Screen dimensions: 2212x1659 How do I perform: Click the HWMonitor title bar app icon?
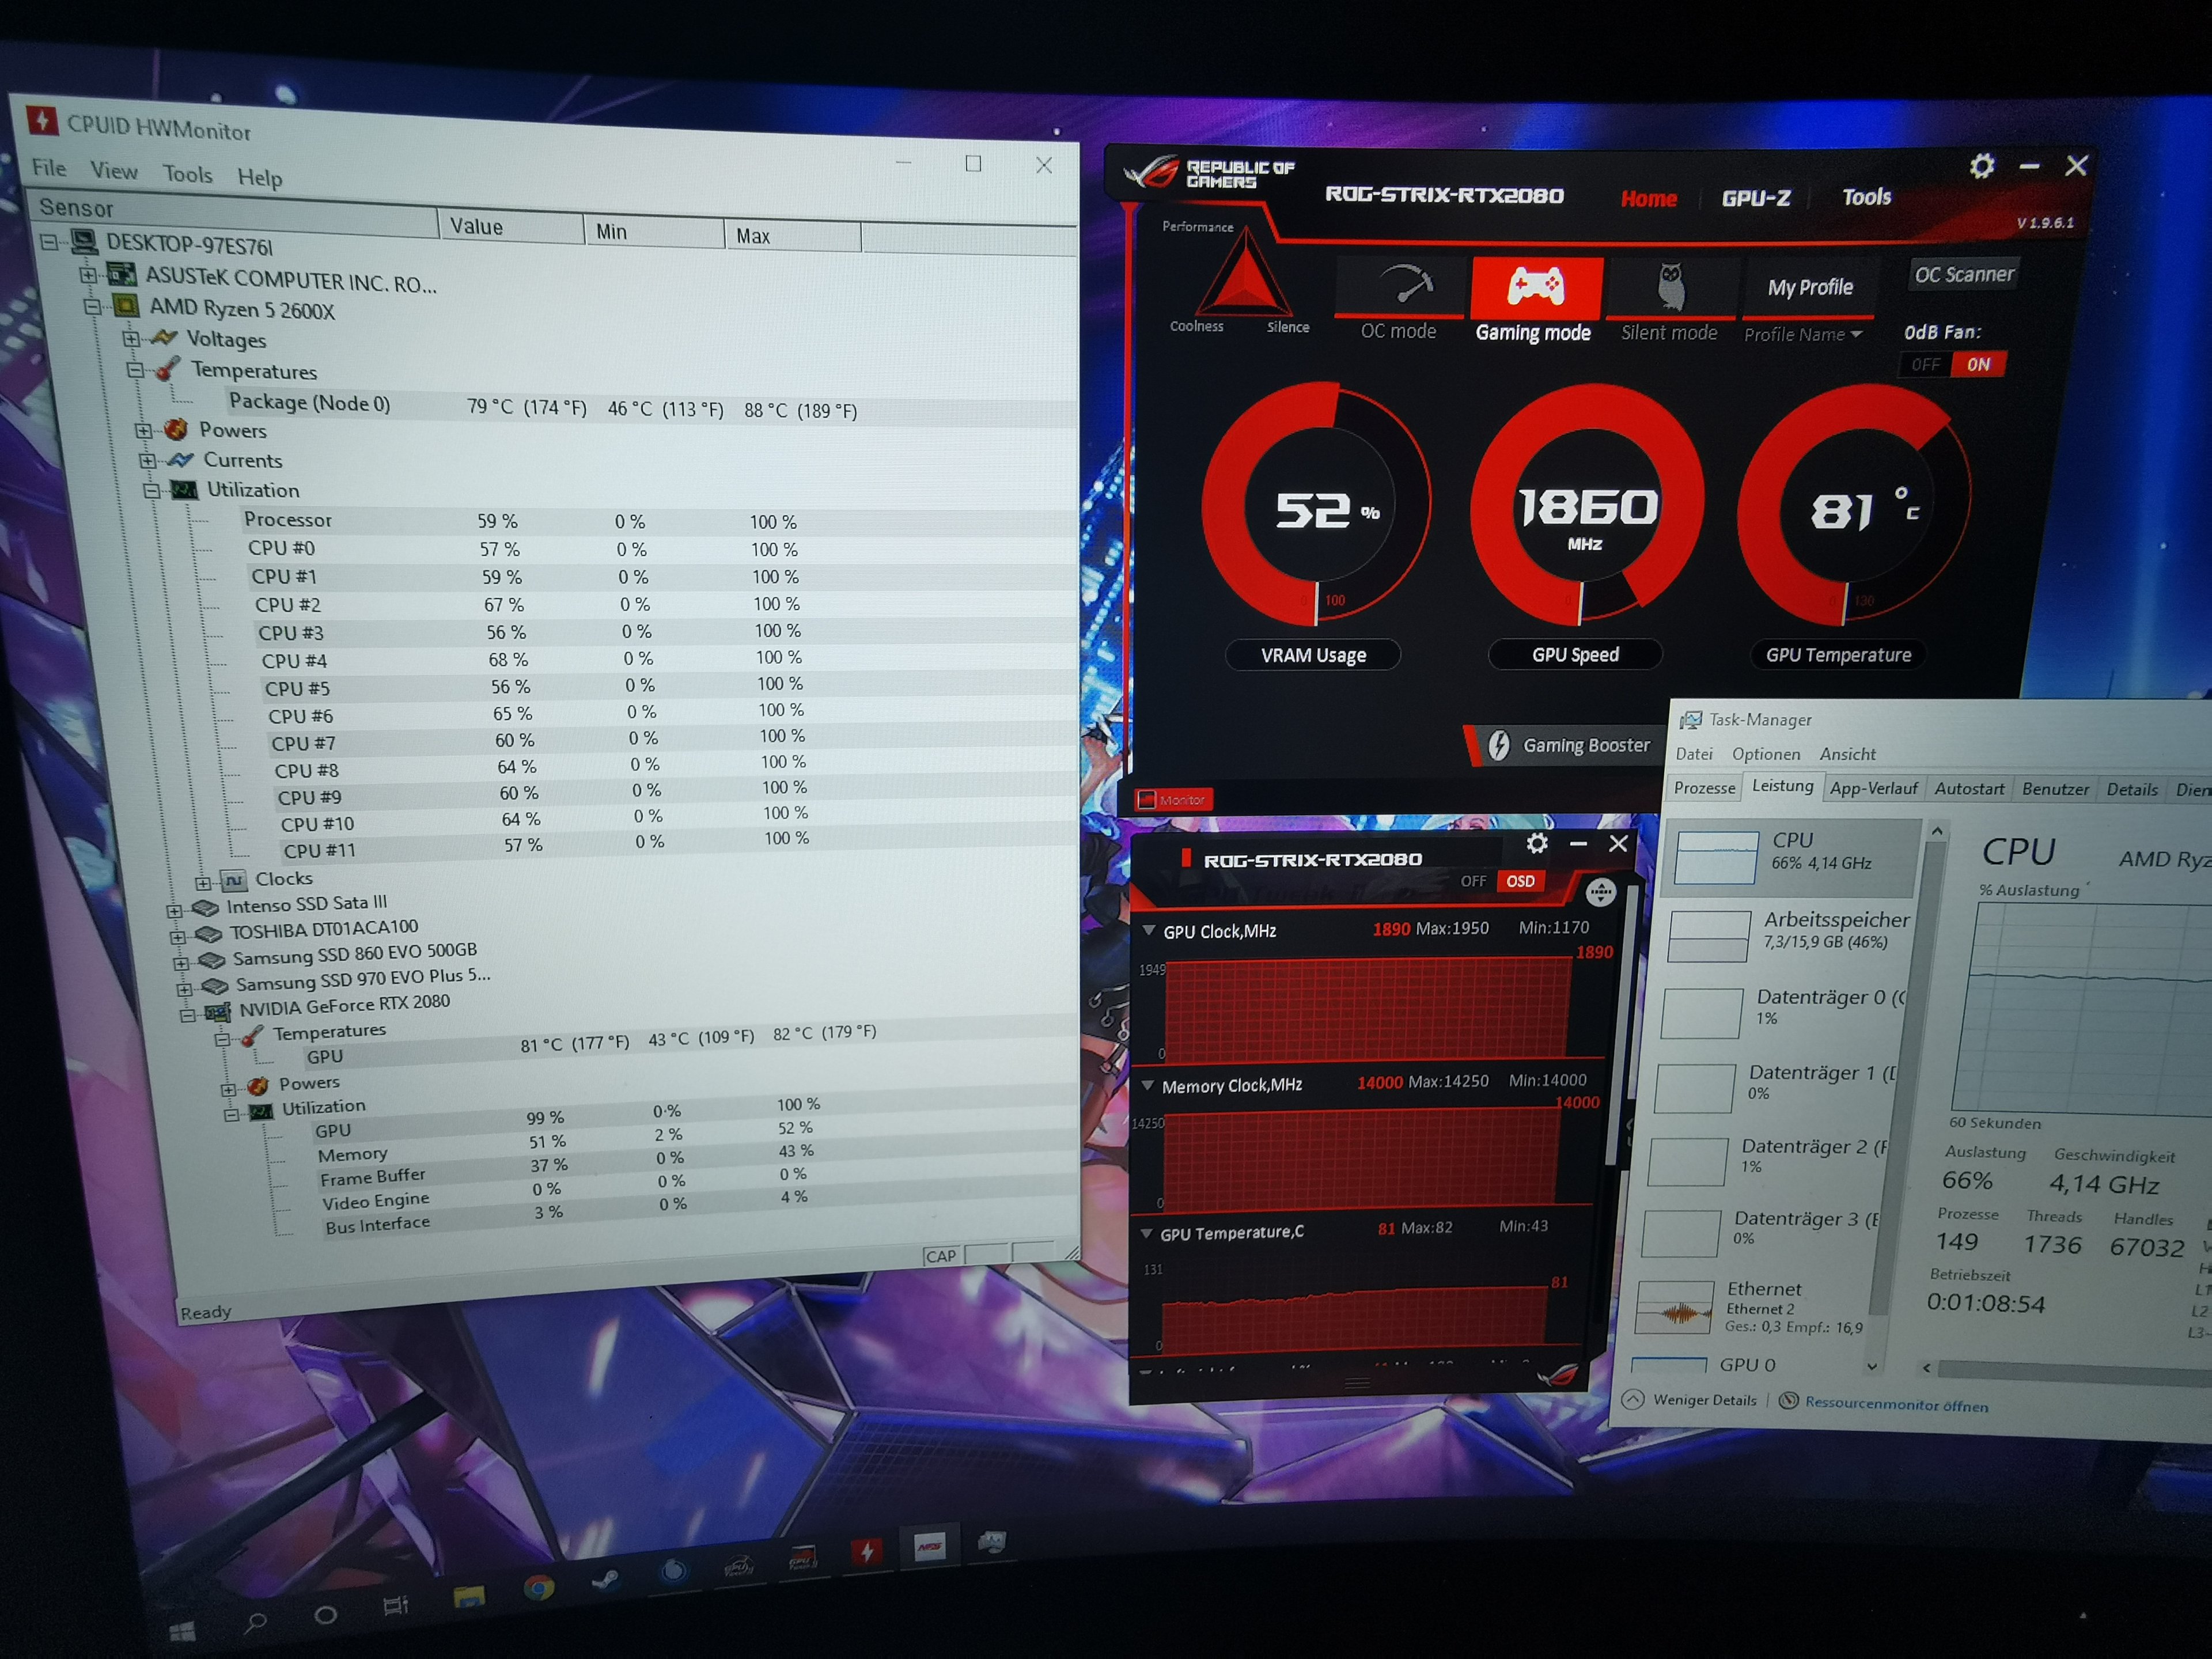(x=42, y=121)
